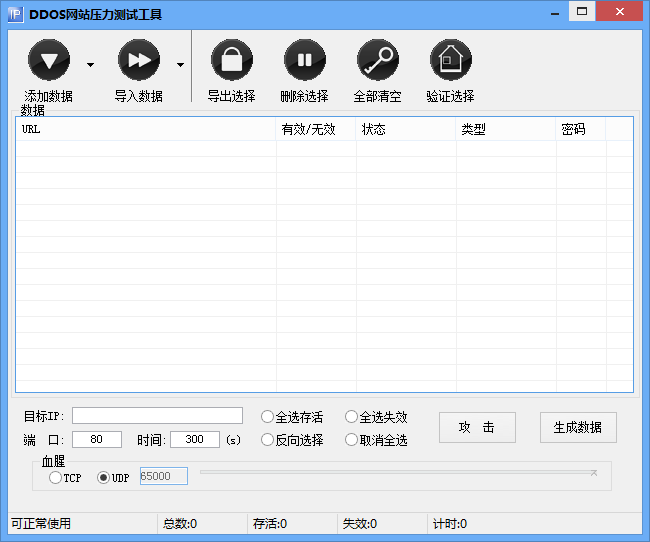Click the 计时:0 status entry
Viewport: 650px width, 542px height.
[x=450, y=524]
